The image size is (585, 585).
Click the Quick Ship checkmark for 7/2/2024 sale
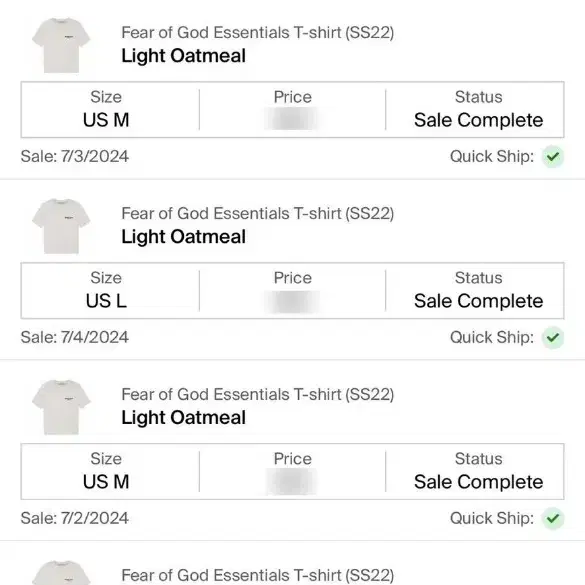[x=553, y=519]
